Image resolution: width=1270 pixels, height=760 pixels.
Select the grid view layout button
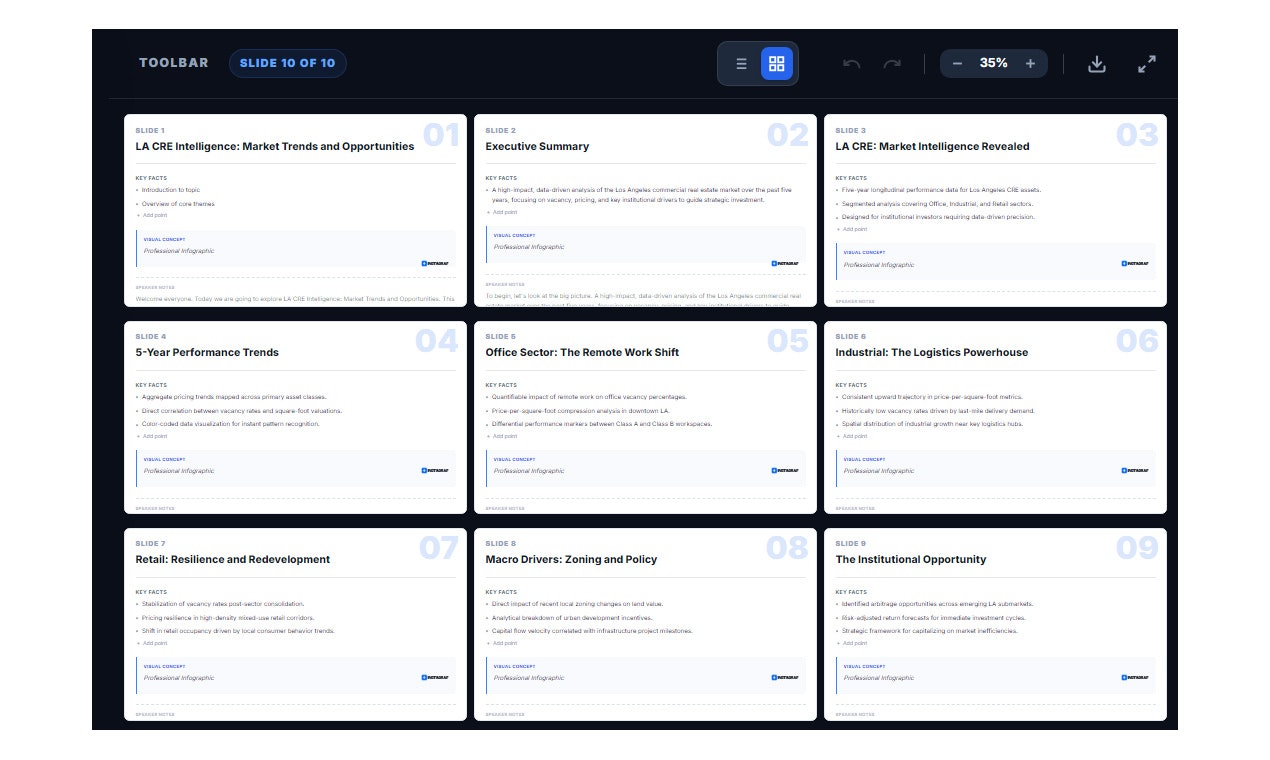(x=777, y=64)
